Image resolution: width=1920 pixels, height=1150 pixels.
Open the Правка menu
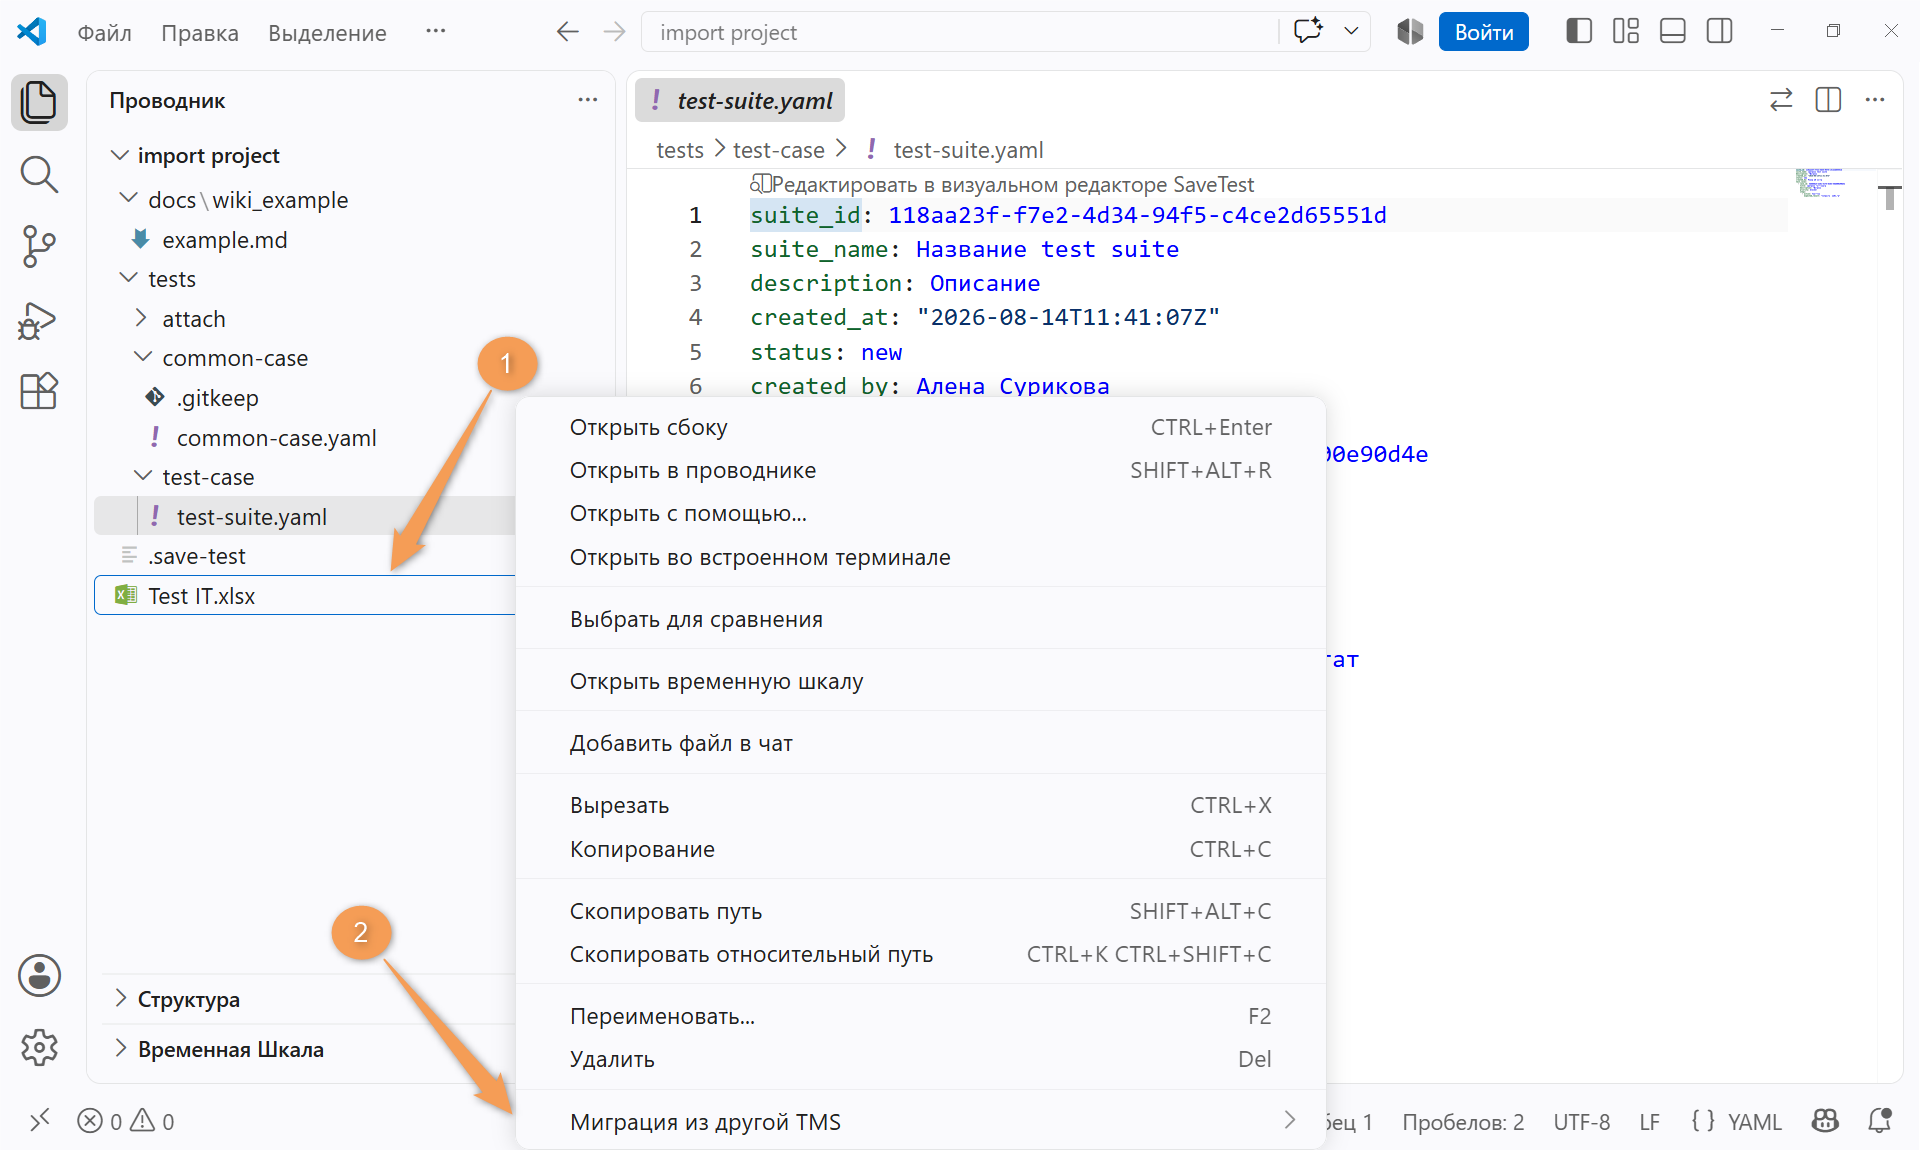coord(200,32)
